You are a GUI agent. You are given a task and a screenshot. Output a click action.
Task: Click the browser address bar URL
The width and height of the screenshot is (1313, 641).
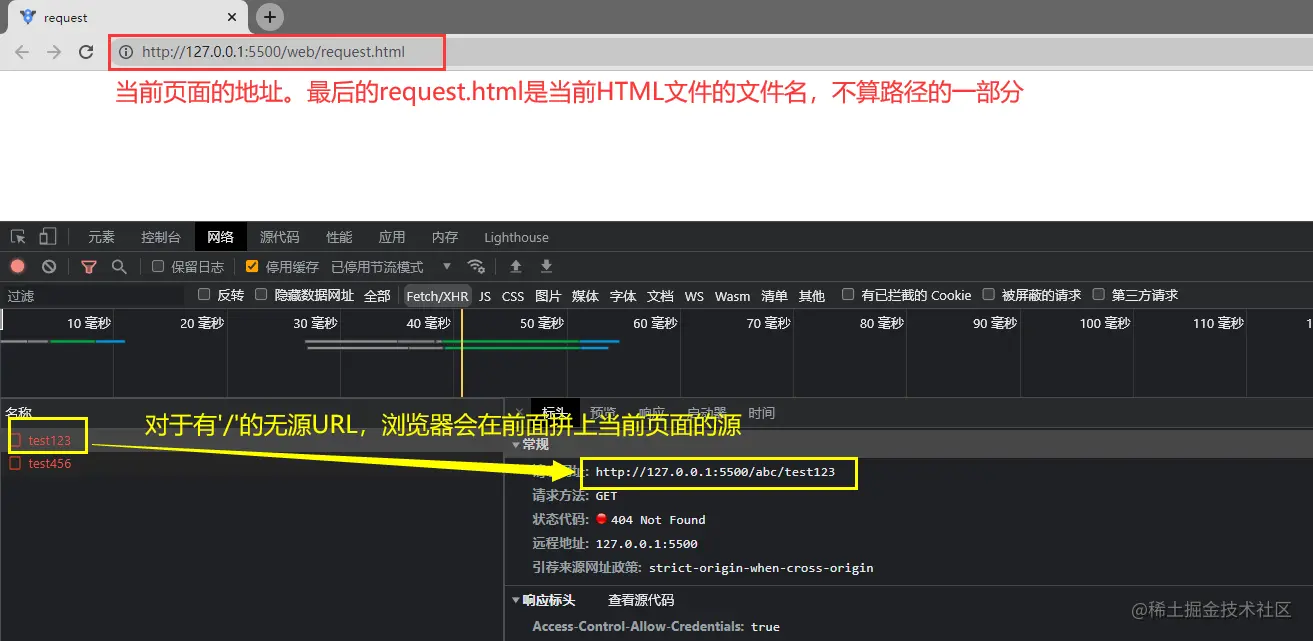click(x=273, y=52)
